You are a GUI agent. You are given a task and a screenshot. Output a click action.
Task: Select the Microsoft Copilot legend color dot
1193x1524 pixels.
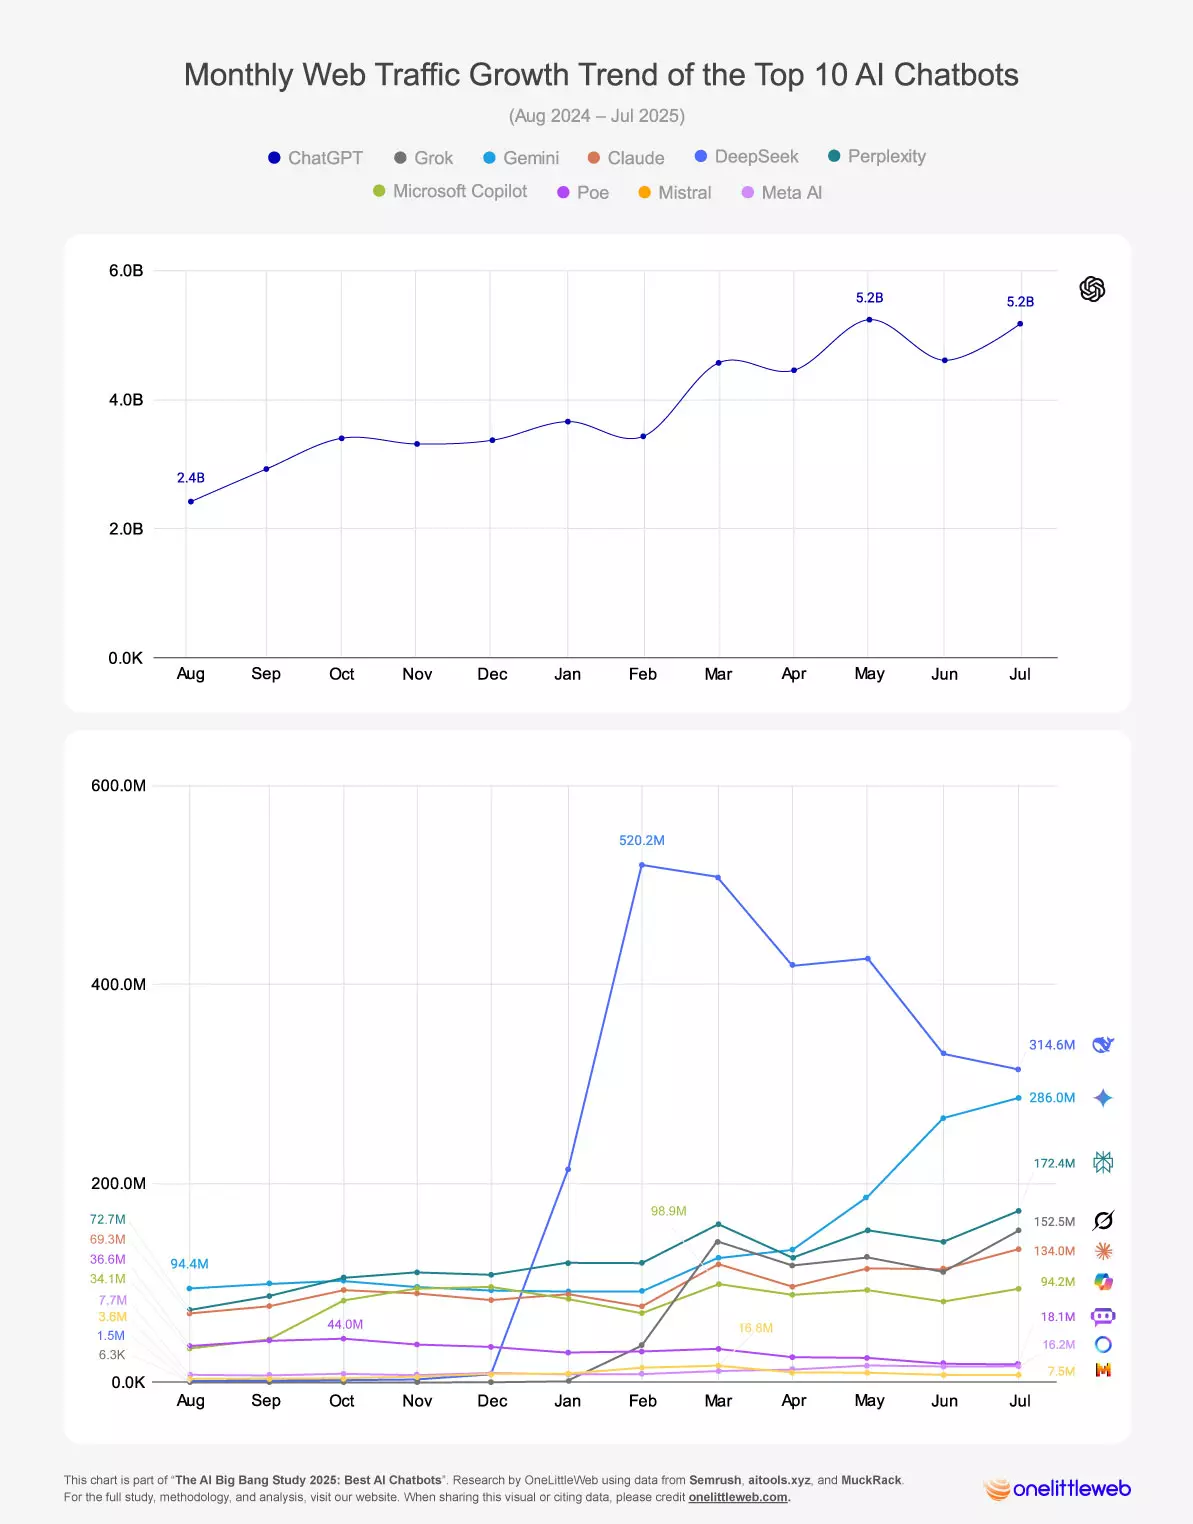[x=379, y=191]
